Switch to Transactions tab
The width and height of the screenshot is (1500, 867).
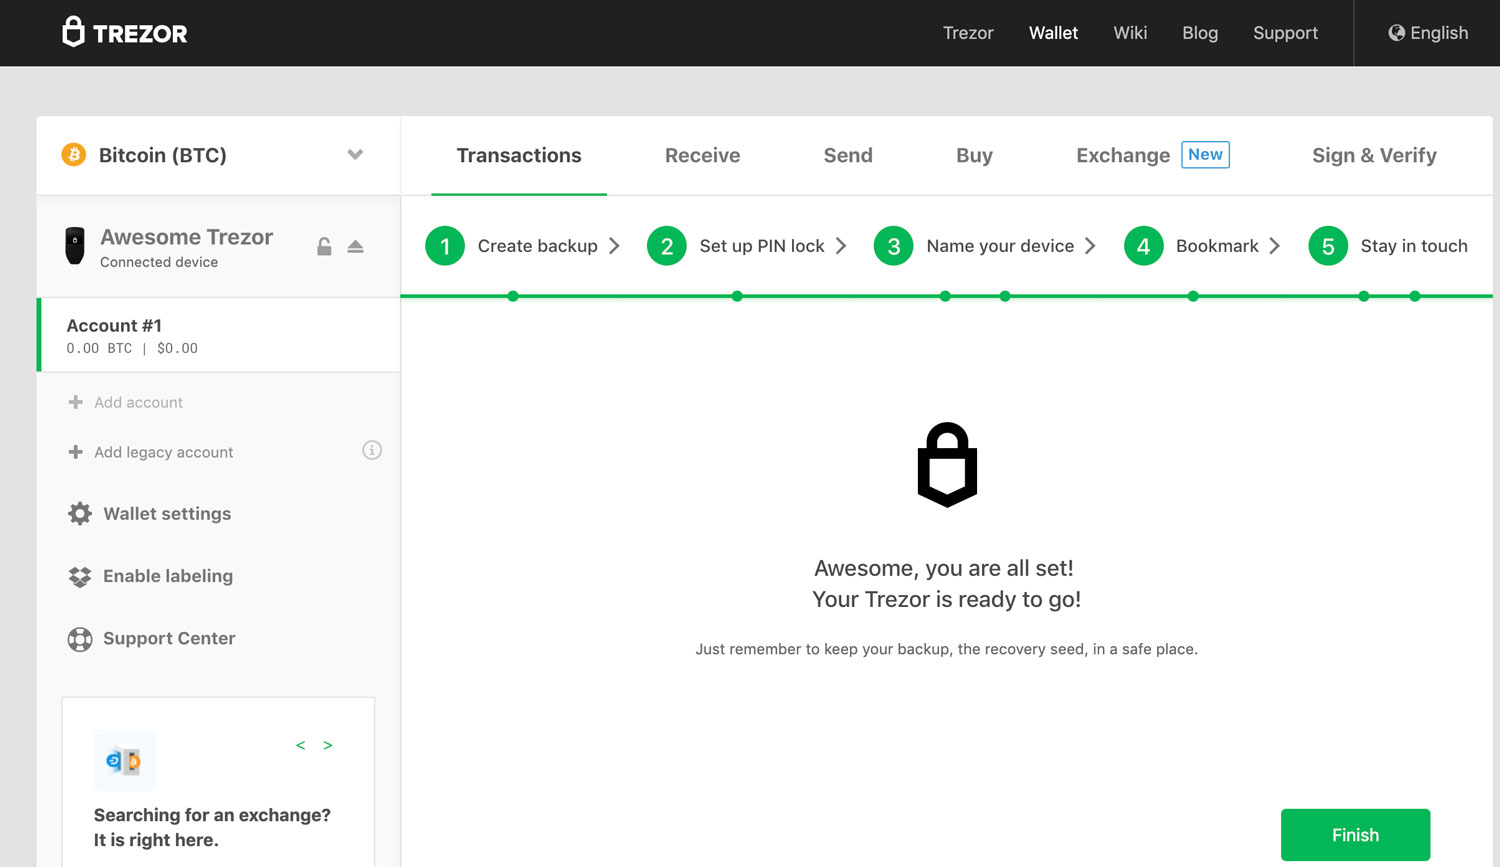tap(519, 155)
